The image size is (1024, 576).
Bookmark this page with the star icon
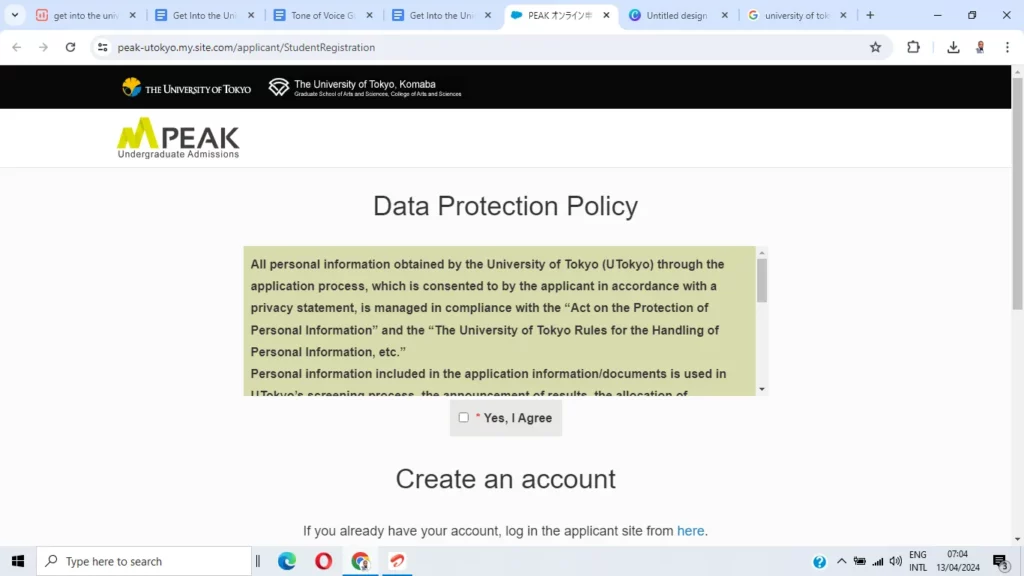(875, 47)
